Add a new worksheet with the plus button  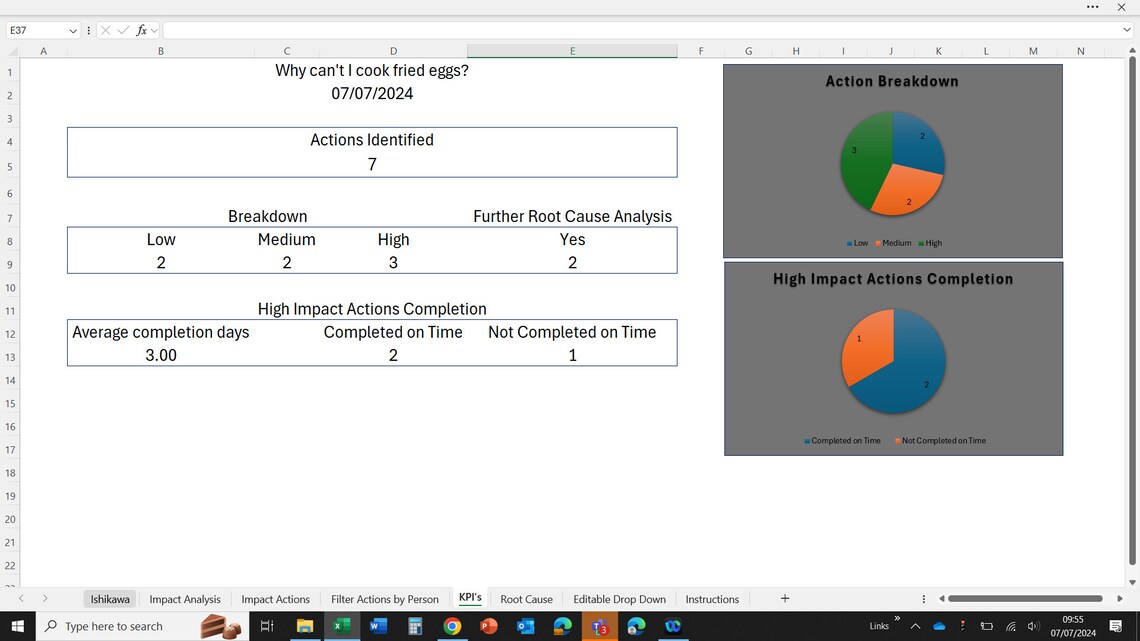click(785, 598)
